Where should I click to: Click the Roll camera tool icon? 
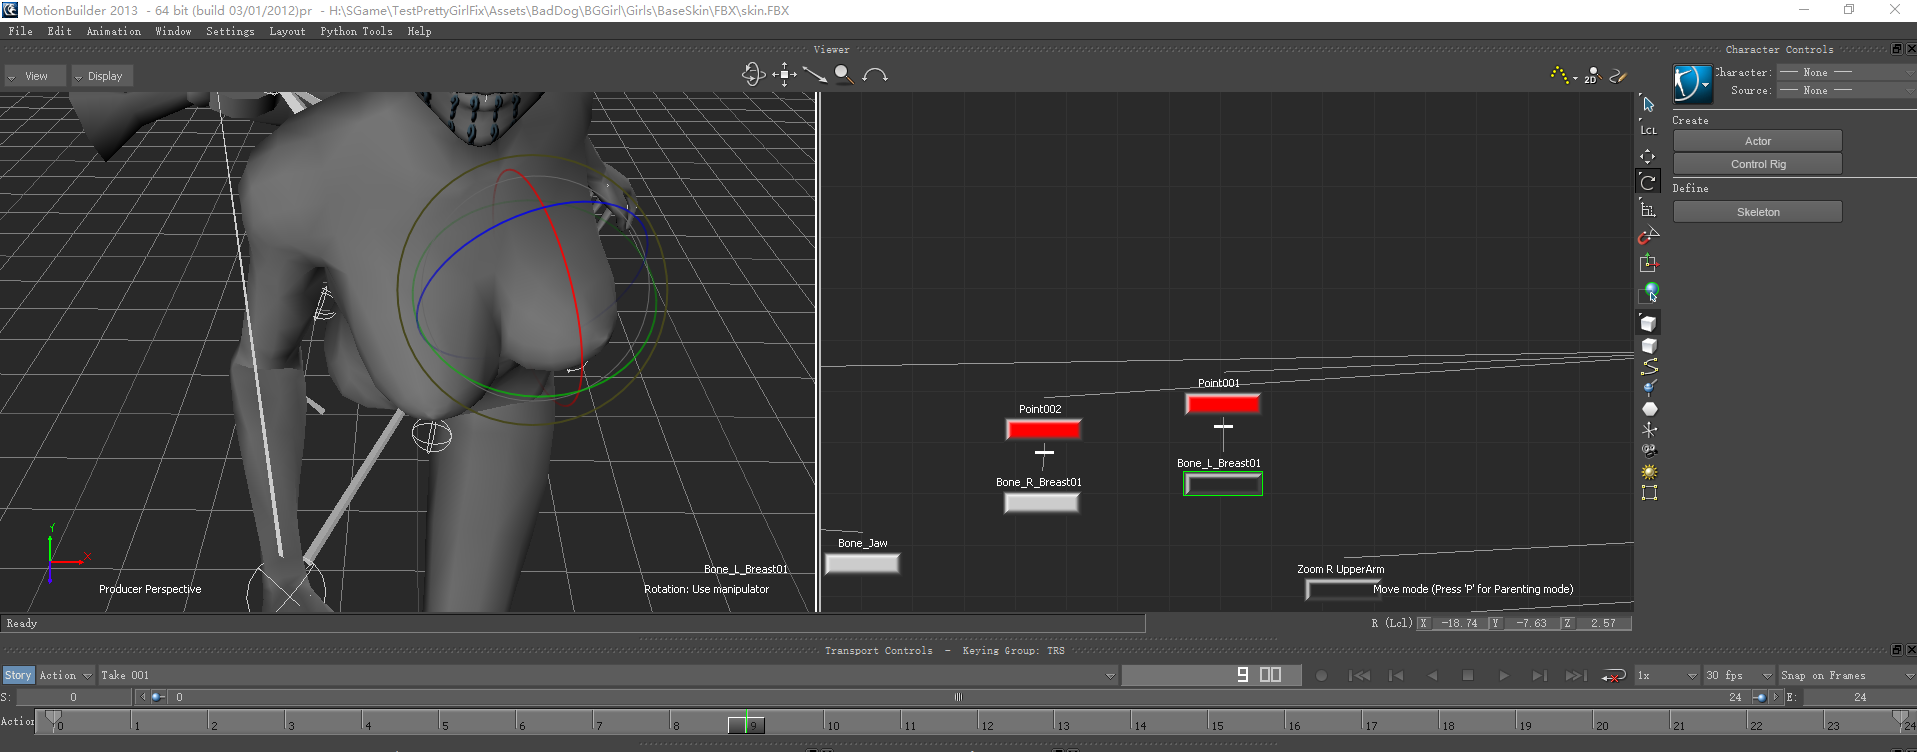[x=875, y=75]
